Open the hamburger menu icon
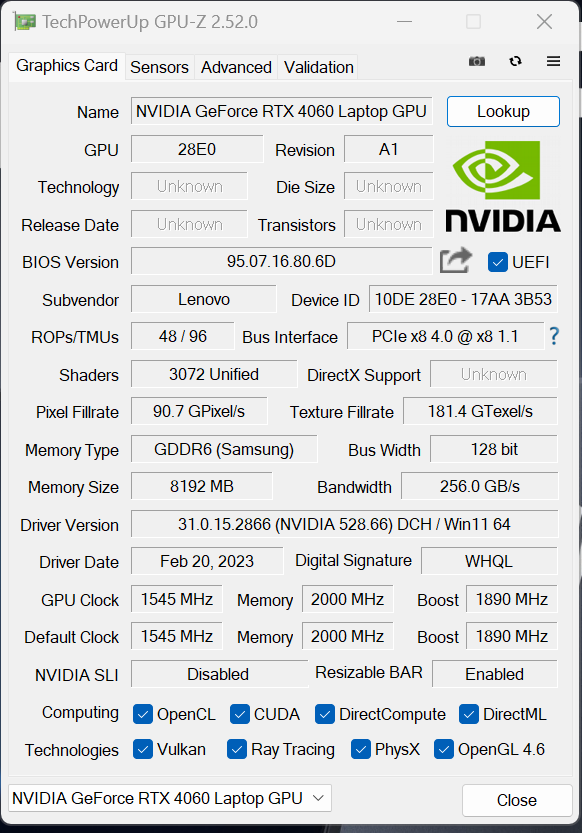 click(x=553, y=61)
